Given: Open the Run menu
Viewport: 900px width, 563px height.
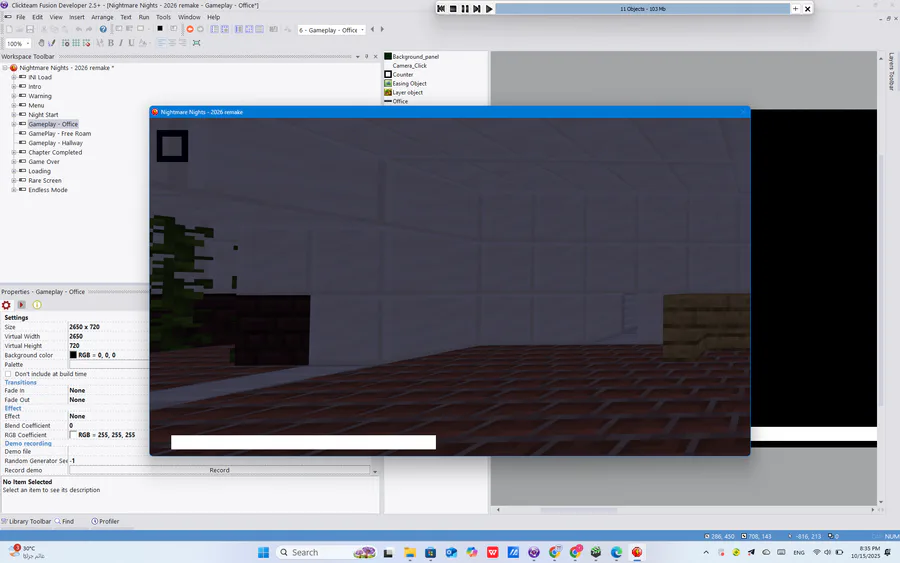Looking at the screenshot, I should [x=144, y=17].
